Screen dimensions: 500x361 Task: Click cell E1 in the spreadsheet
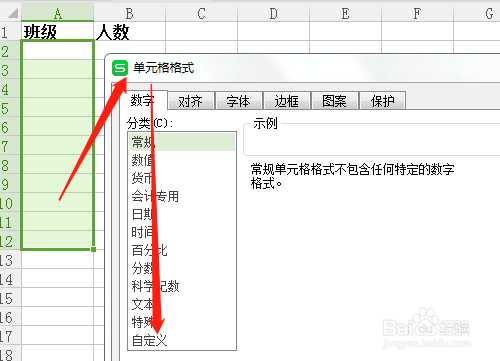346,32
